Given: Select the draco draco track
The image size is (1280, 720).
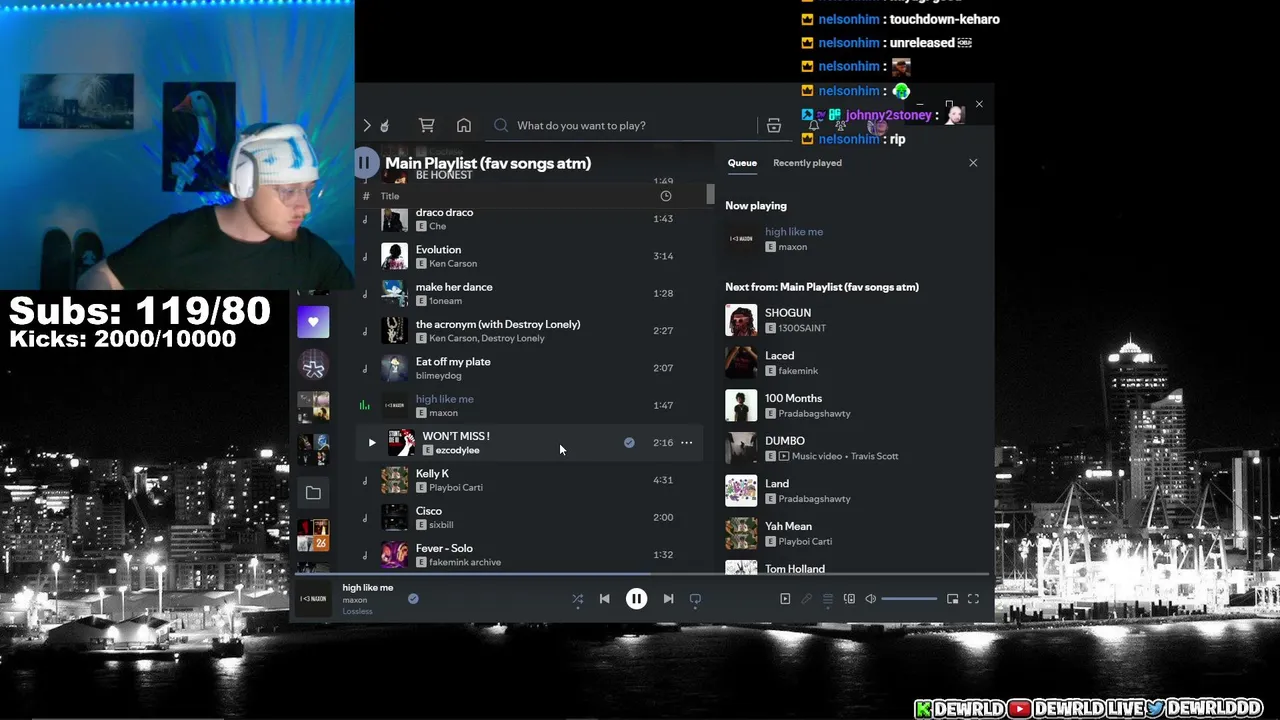Looking at the screenshot, I should 530,218.
